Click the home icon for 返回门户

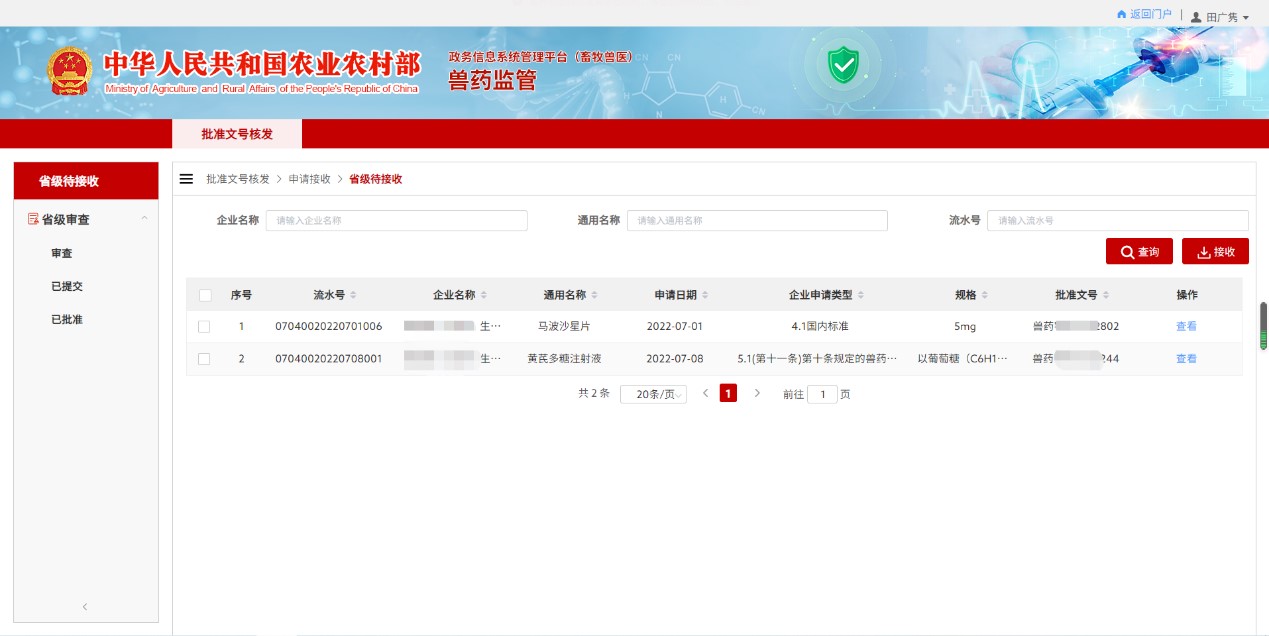(1121, 15)
